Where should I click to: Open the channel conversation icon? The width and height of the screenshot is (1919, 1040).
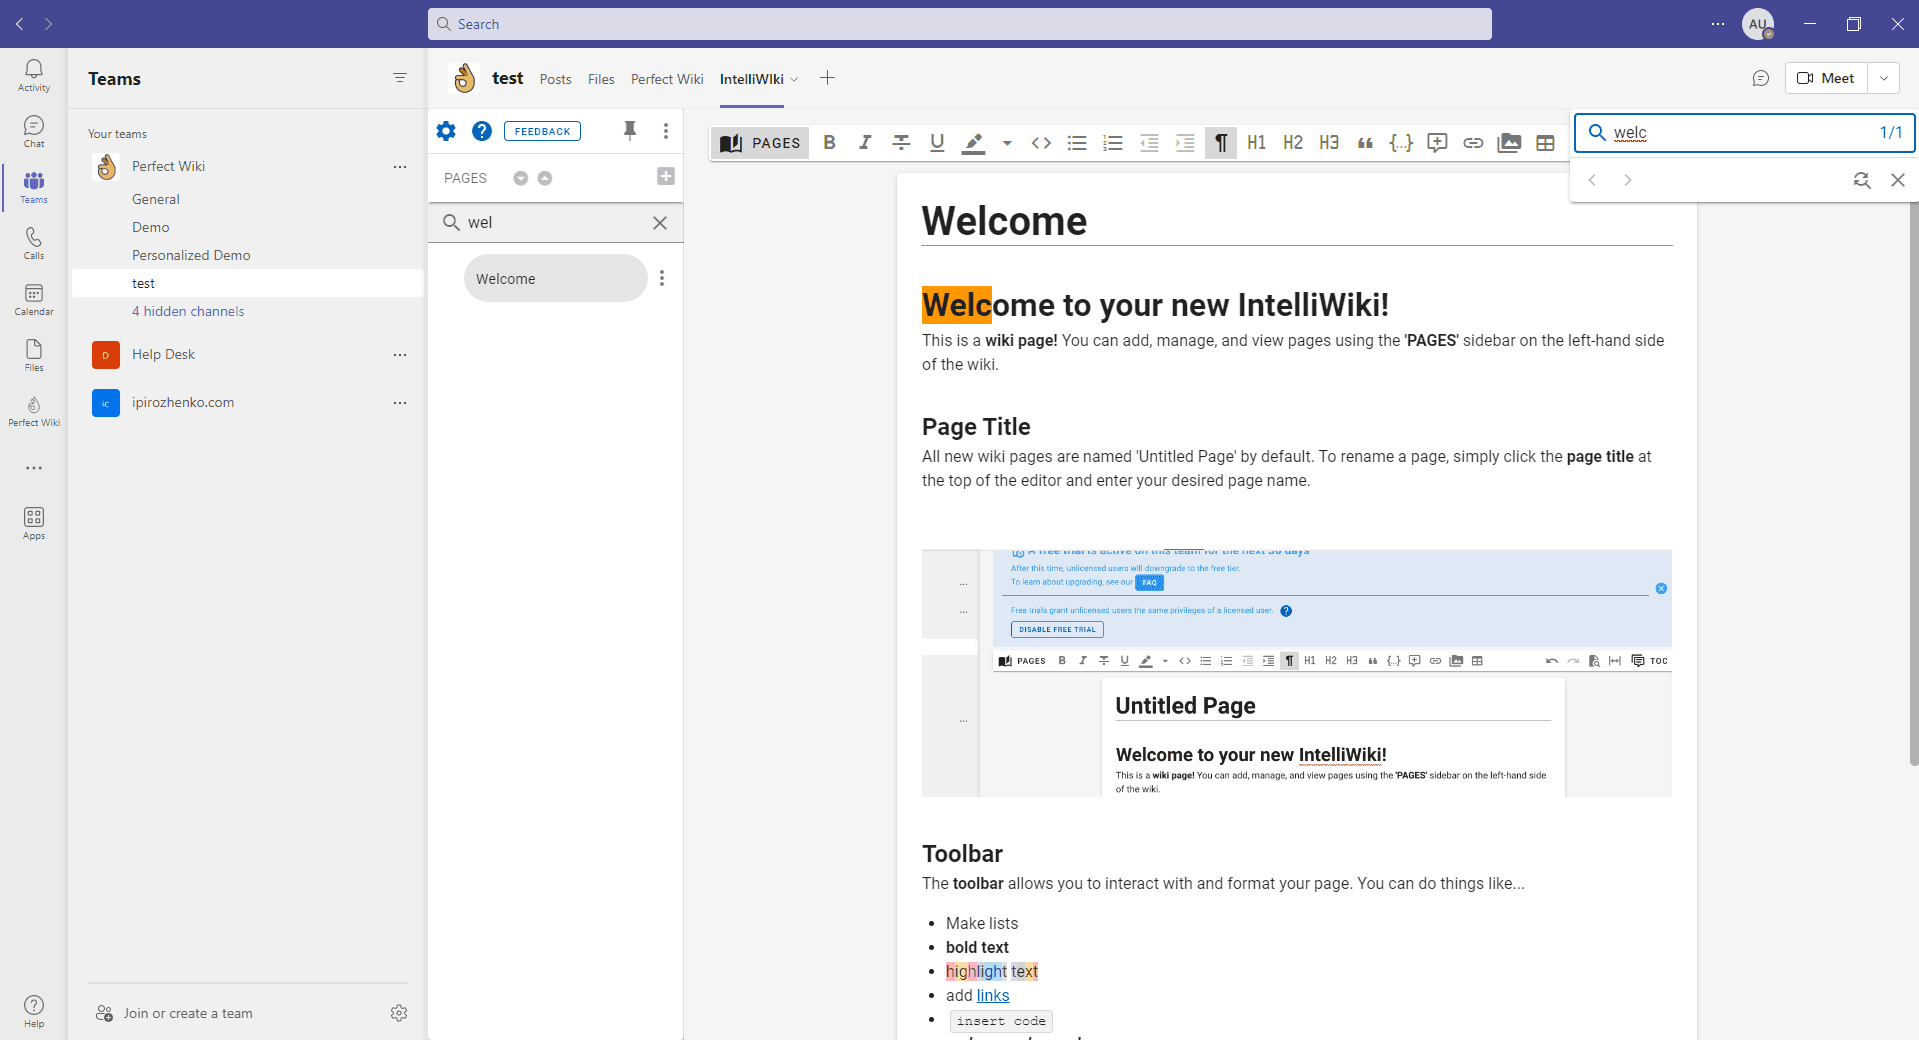coord(1761,78)
